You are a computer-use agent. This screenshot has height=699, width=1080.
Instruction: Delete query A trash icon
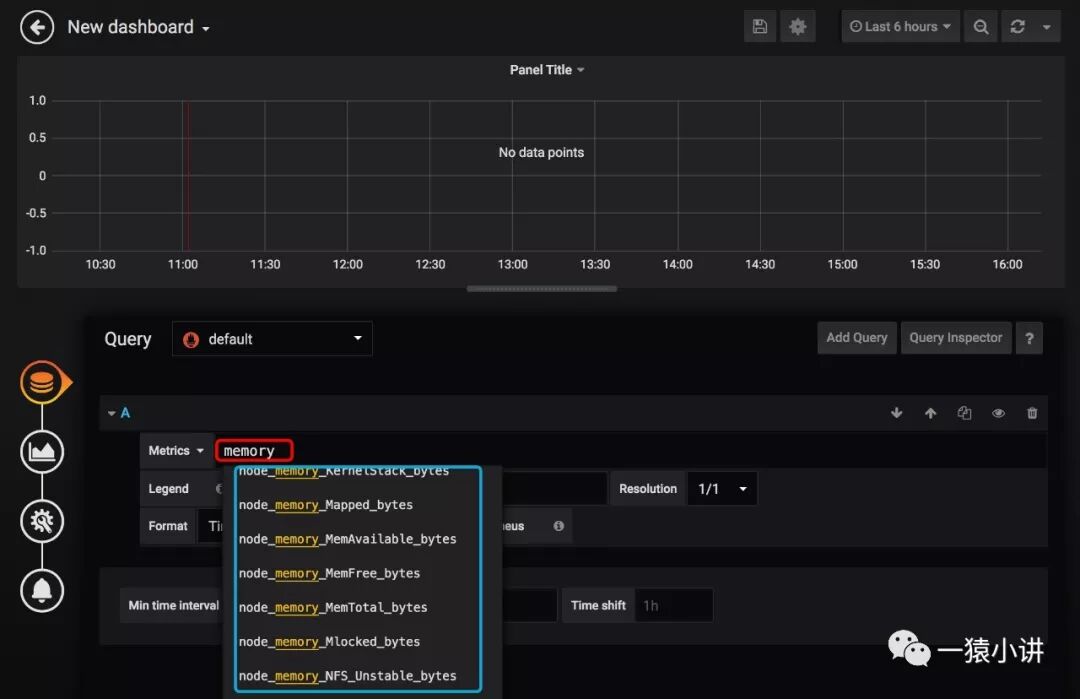click(x=1032, y=413)
